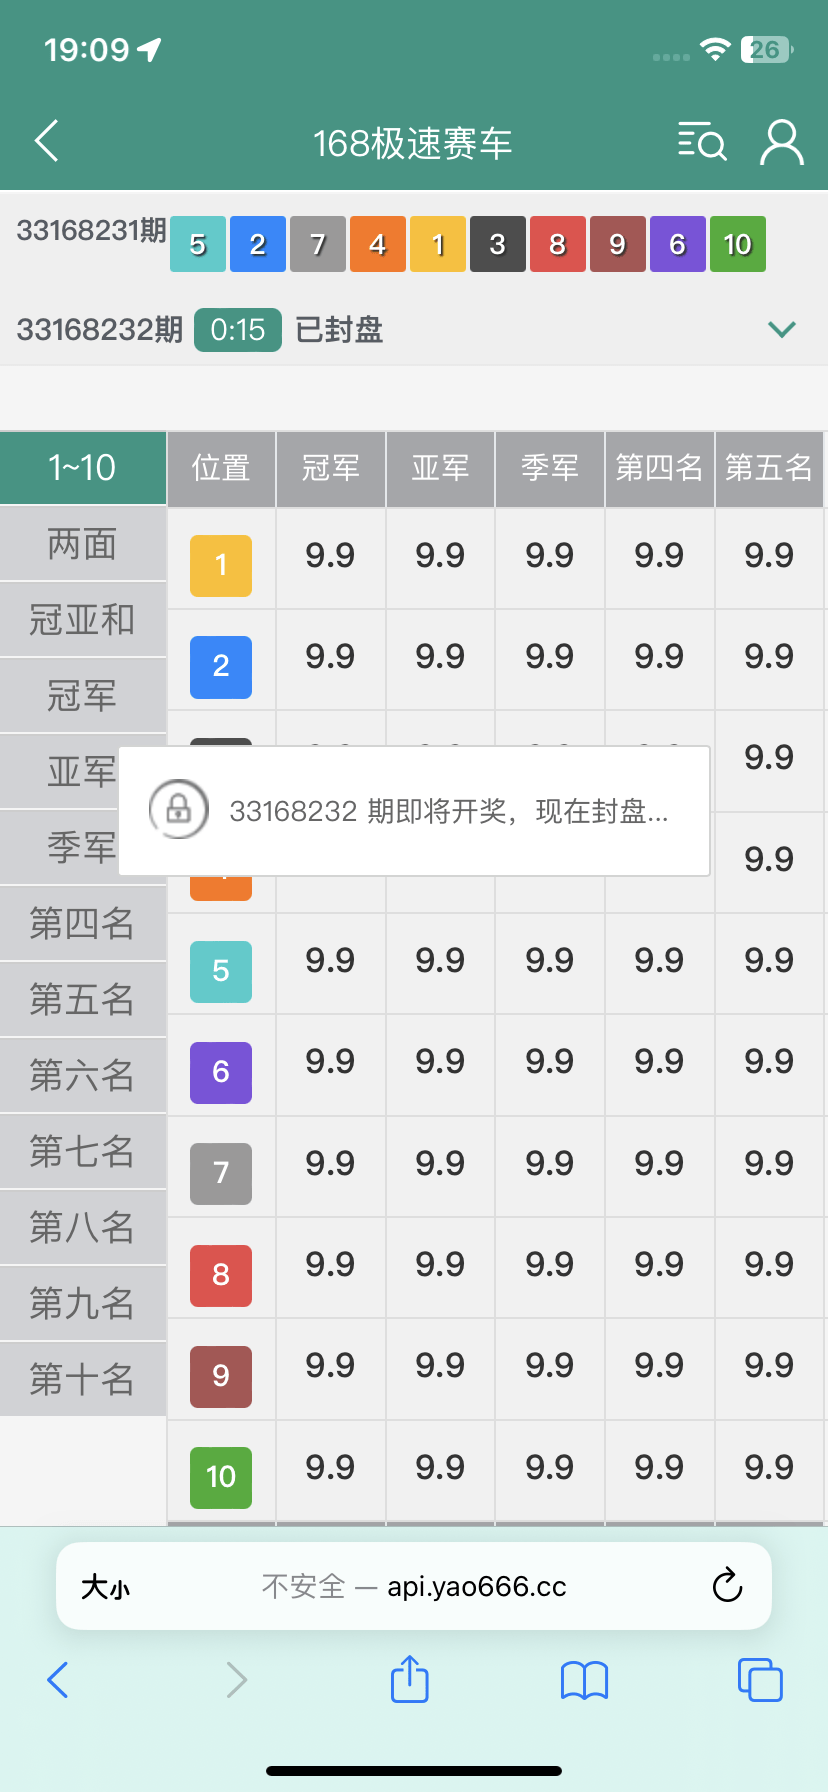Viewport: 828px width, 1792px height.
Task: Tap the back arrow in the header
Action: pos(47,141)
